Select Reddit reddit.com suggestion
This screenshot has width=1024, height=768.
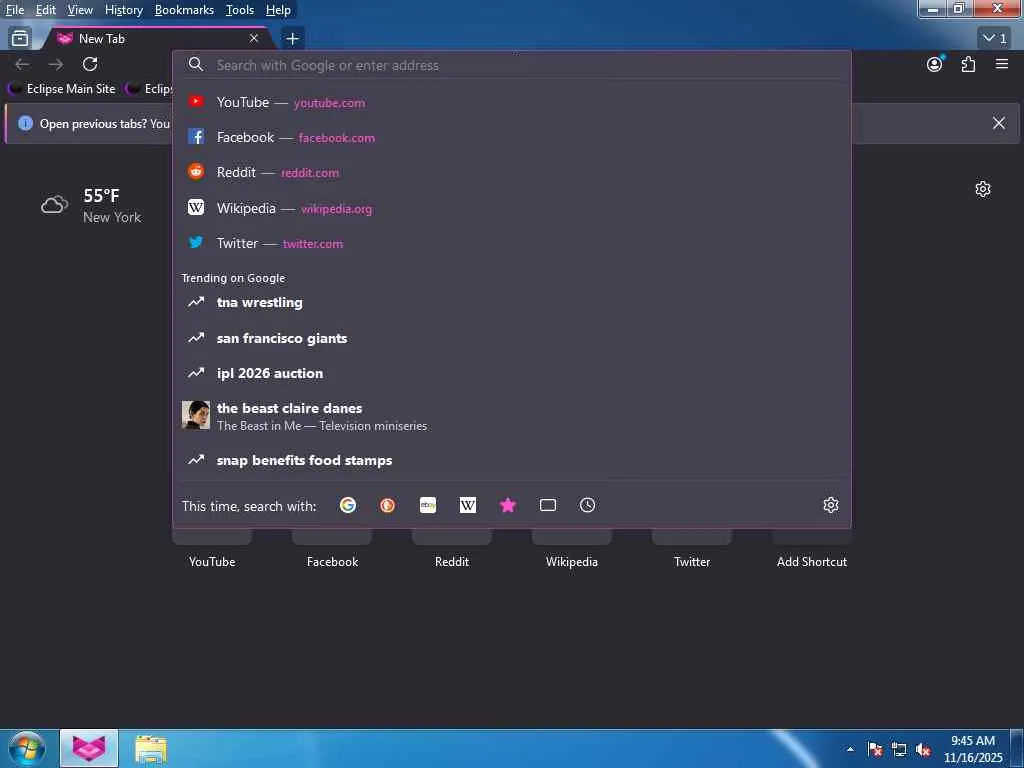tap(512, 172)
